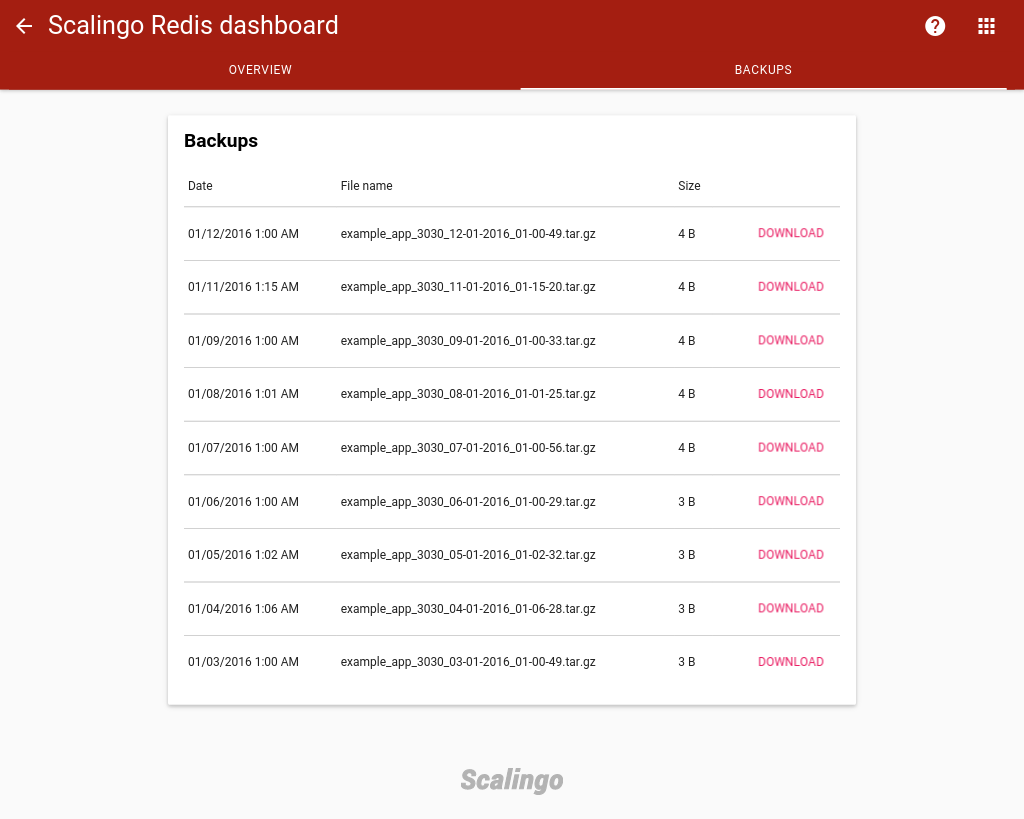Click date 01/08/2016 1:01 AM

243,394
